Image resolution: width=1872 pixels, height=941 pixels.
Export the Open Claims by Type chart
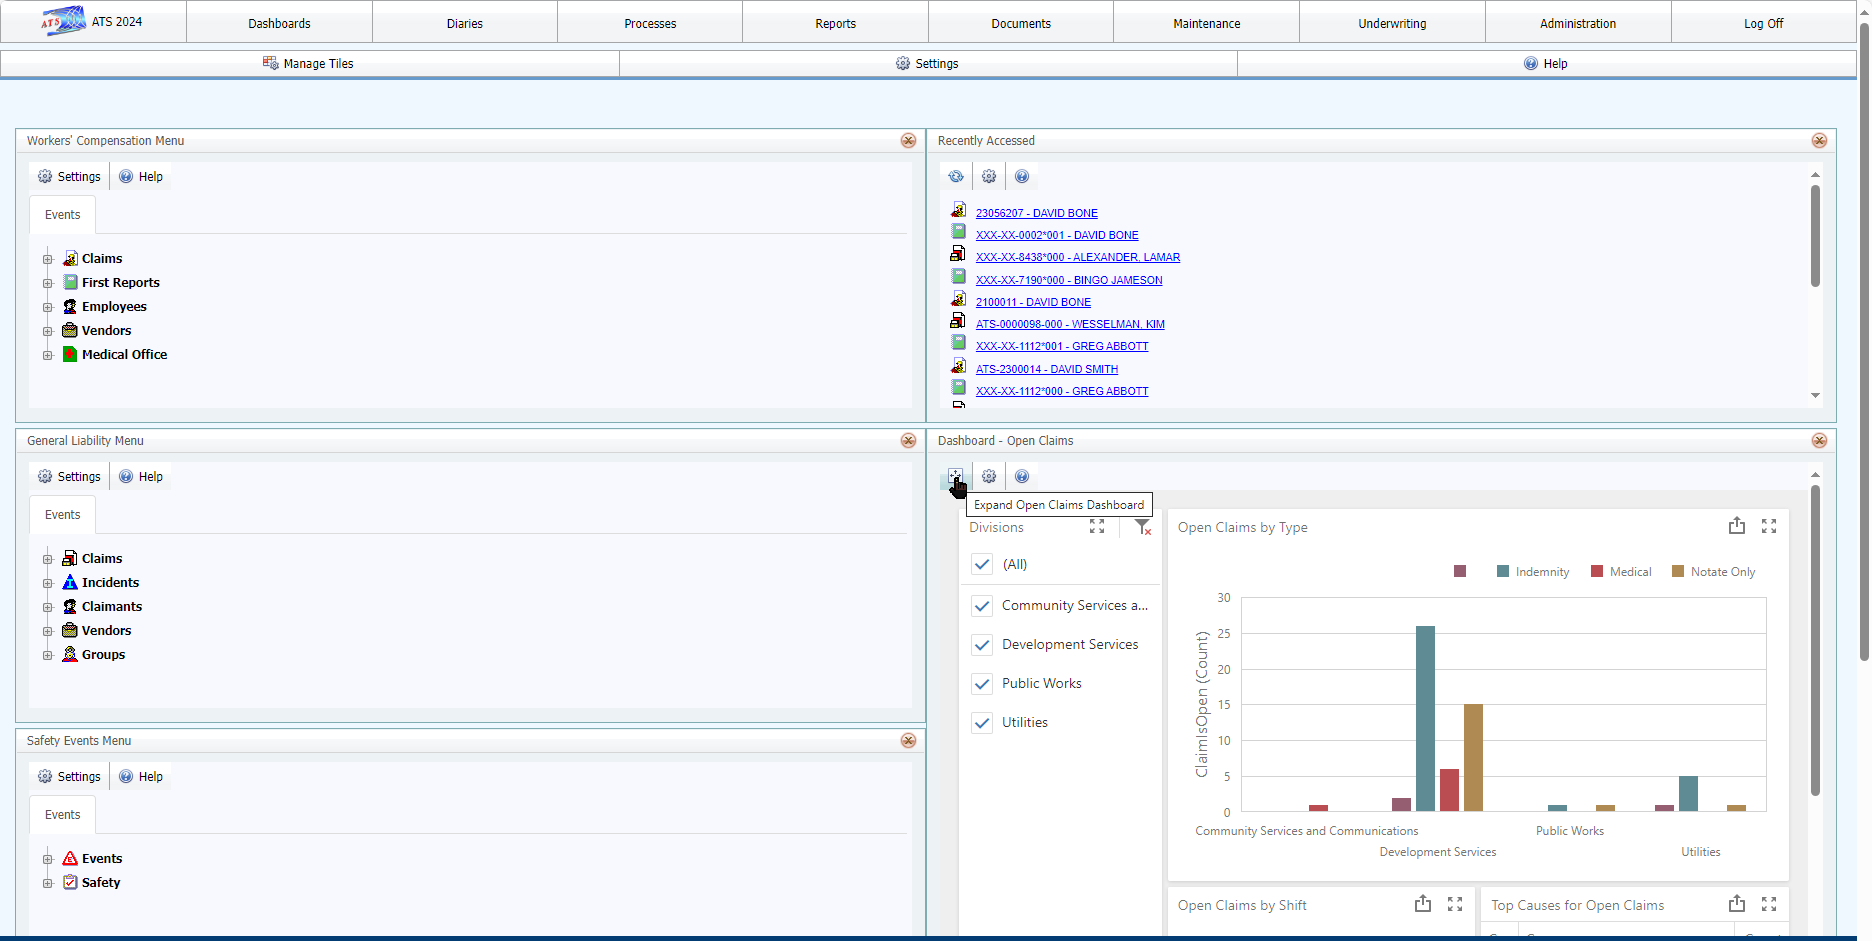[x=1737, y=526]
